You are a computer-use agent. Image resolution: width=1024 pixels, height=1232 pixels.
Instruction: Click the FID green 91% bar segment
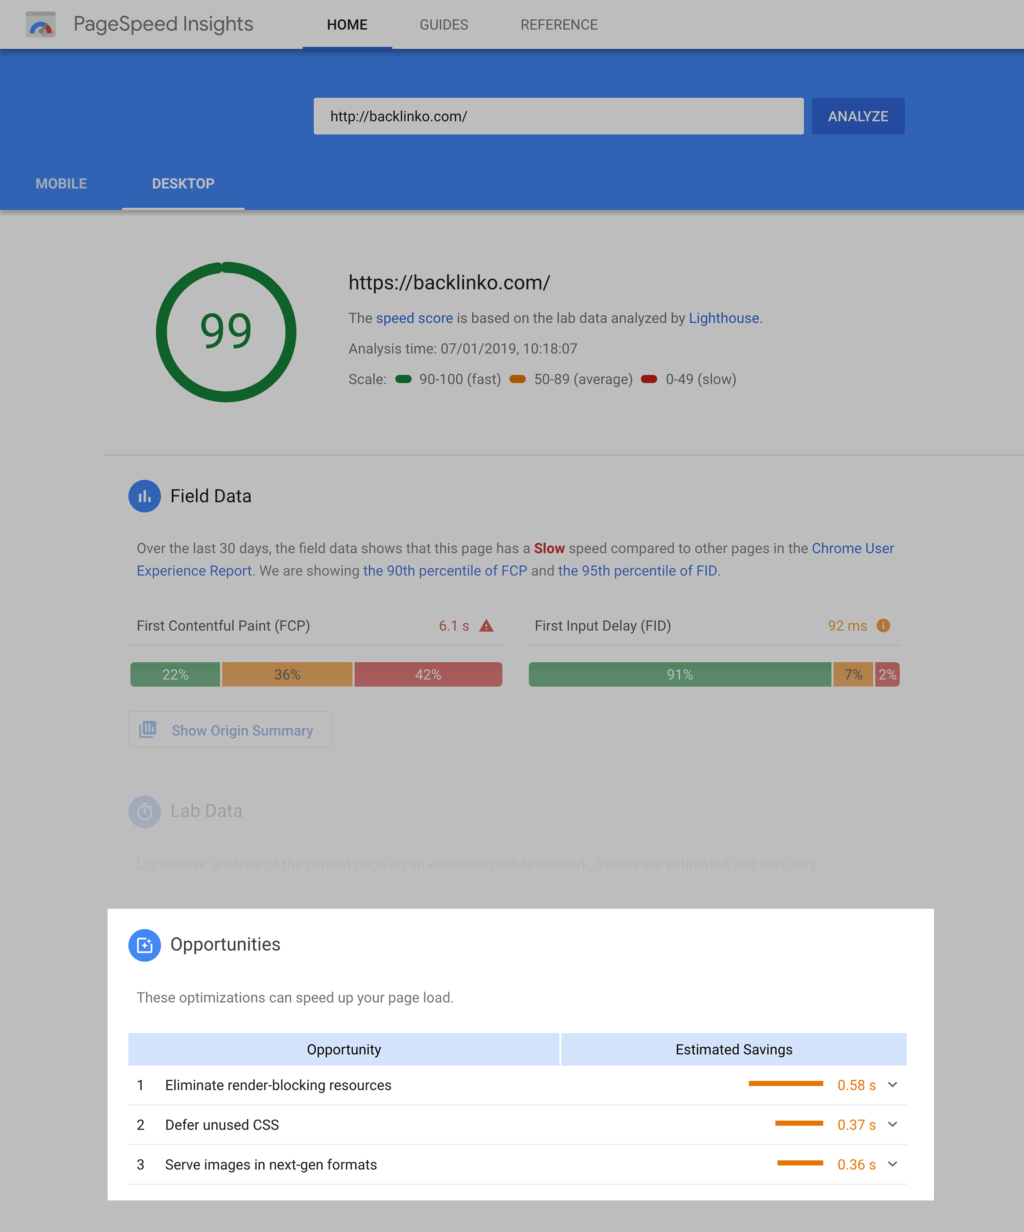point(680,675)
